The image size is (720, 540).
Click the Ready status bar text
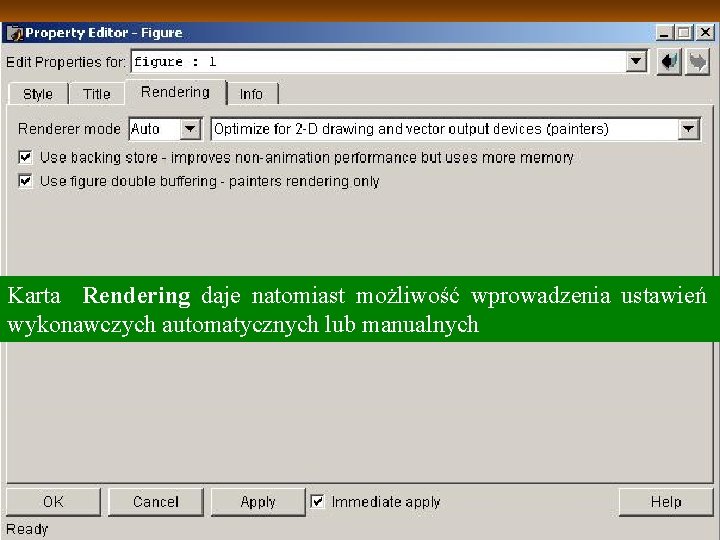click(x=27, y=529)
